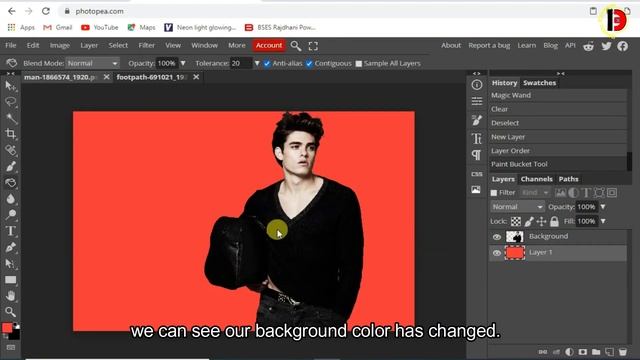
Task: Open the Character panel icon
Action: pos(477,138)
